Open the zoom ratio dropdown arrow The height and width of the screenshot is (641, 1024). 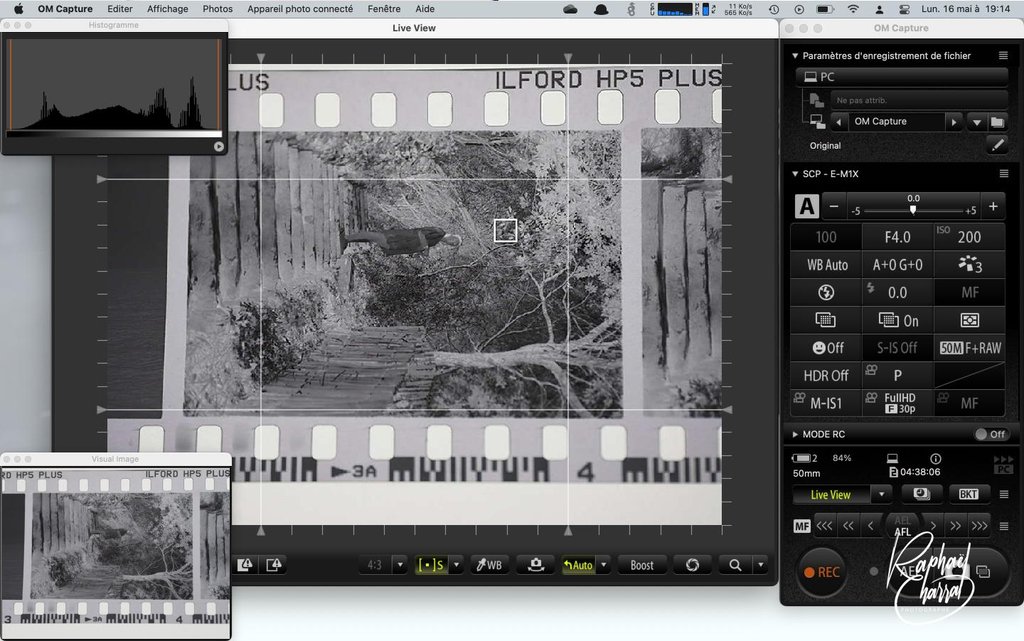coord(761,565)
